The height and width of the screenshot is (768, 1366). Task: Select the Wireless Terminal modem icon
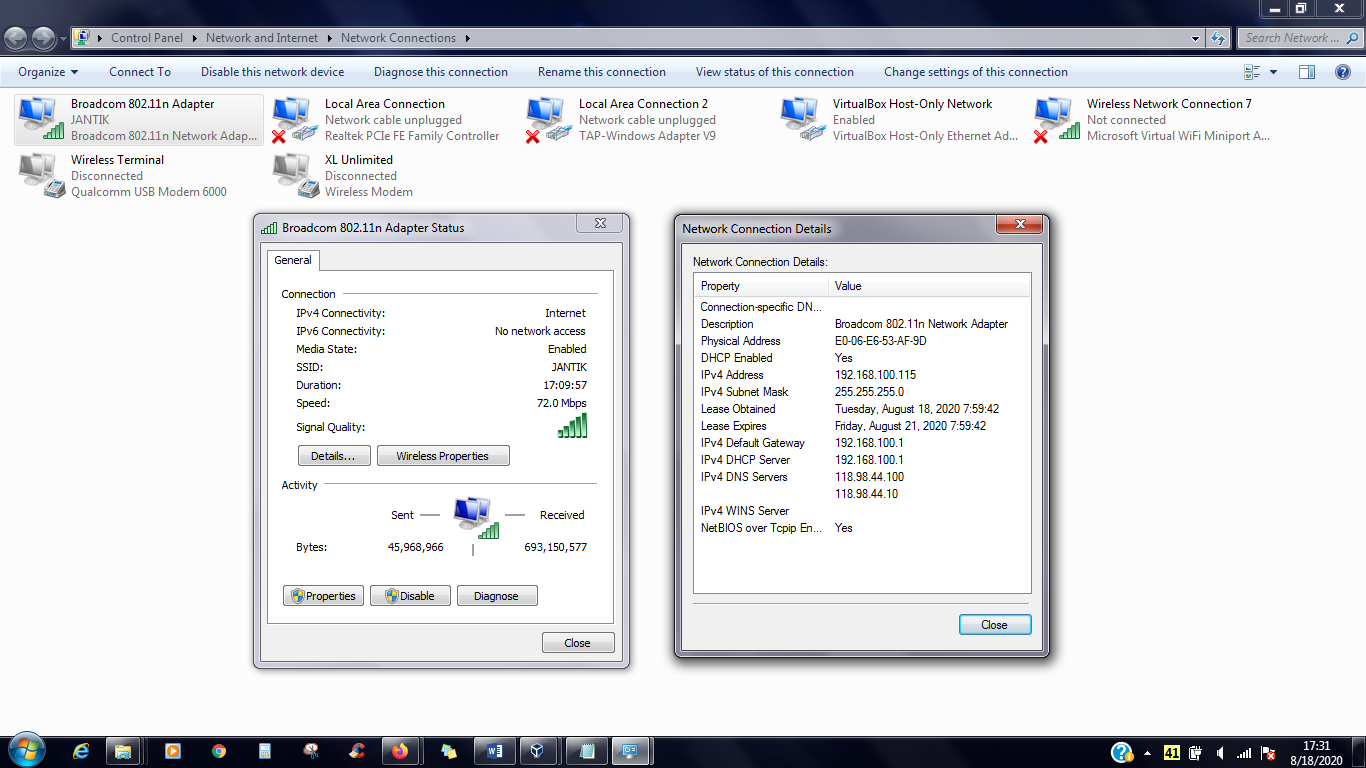[x=40, y=175]
